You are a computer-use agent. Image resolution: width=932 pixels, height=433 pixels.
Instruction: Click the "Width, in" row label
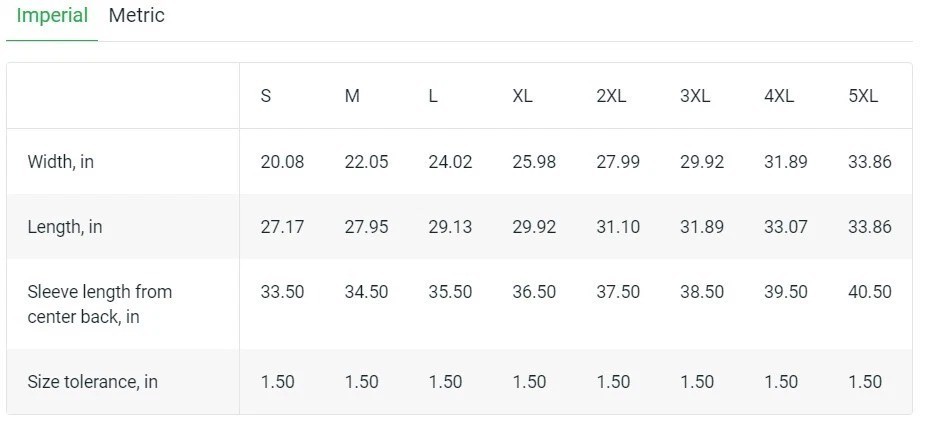(x=61, y=162)
